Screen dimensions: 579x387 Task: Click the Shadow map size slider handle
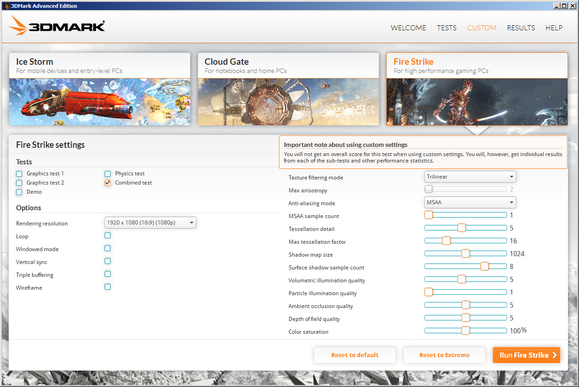[x=466, y=253]
